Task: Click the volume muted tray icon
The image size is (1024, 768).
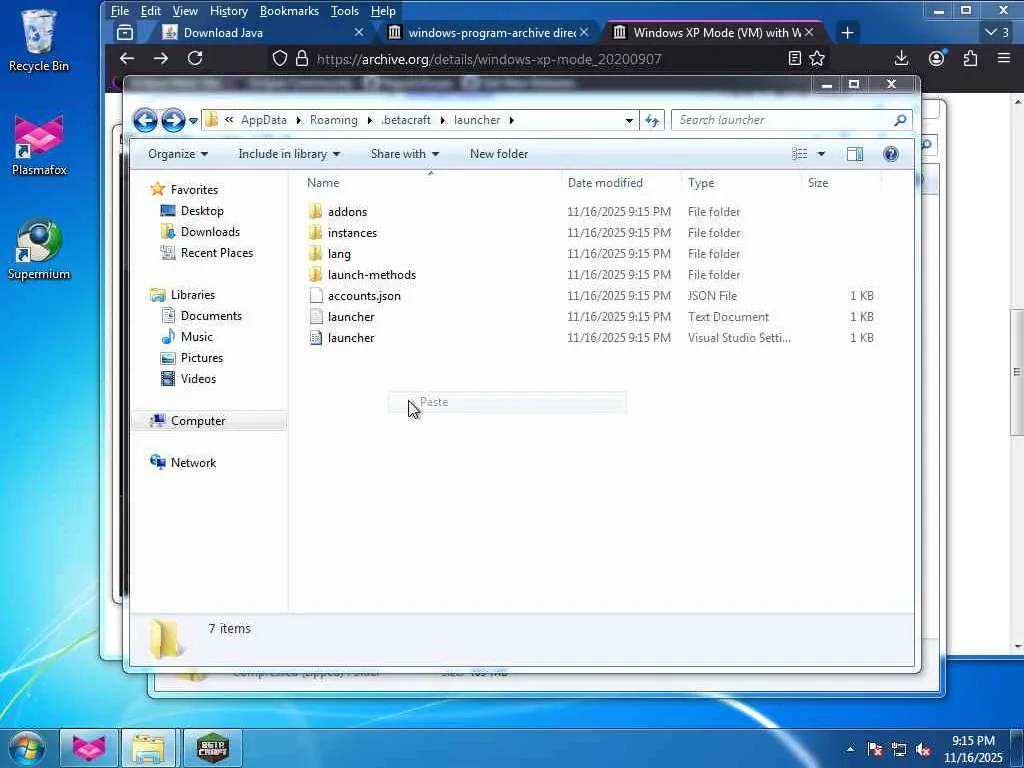Action: tap(923, 750)
